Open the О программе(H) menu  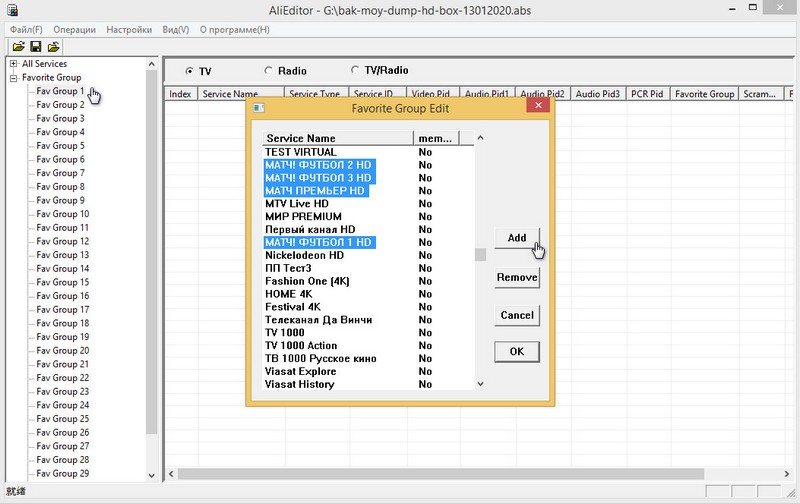[235, 30]
